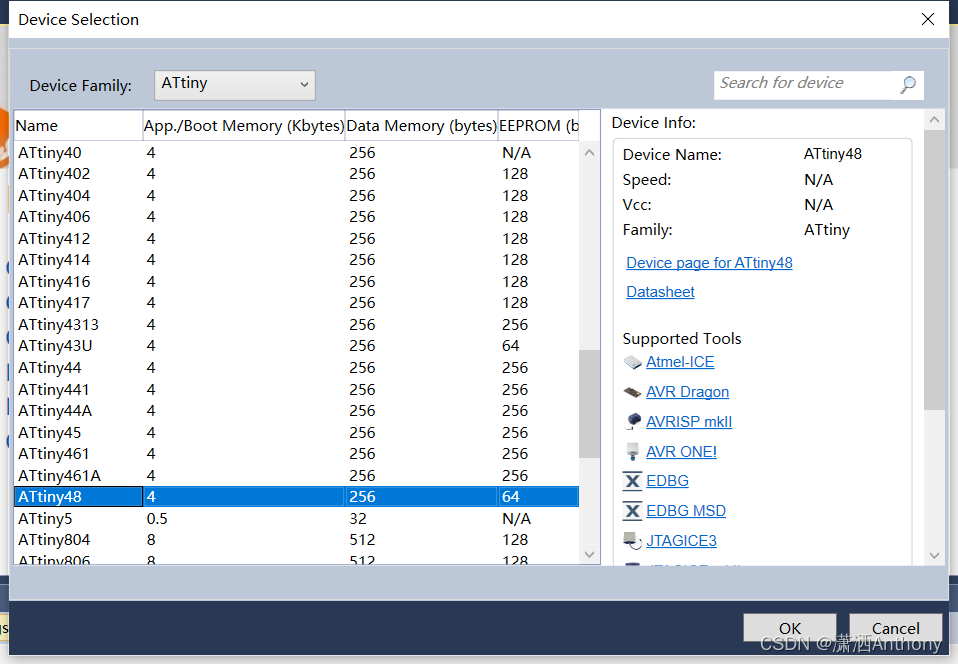Select the ATtiny5 row

pyautogui.click(x=296, y=519)
